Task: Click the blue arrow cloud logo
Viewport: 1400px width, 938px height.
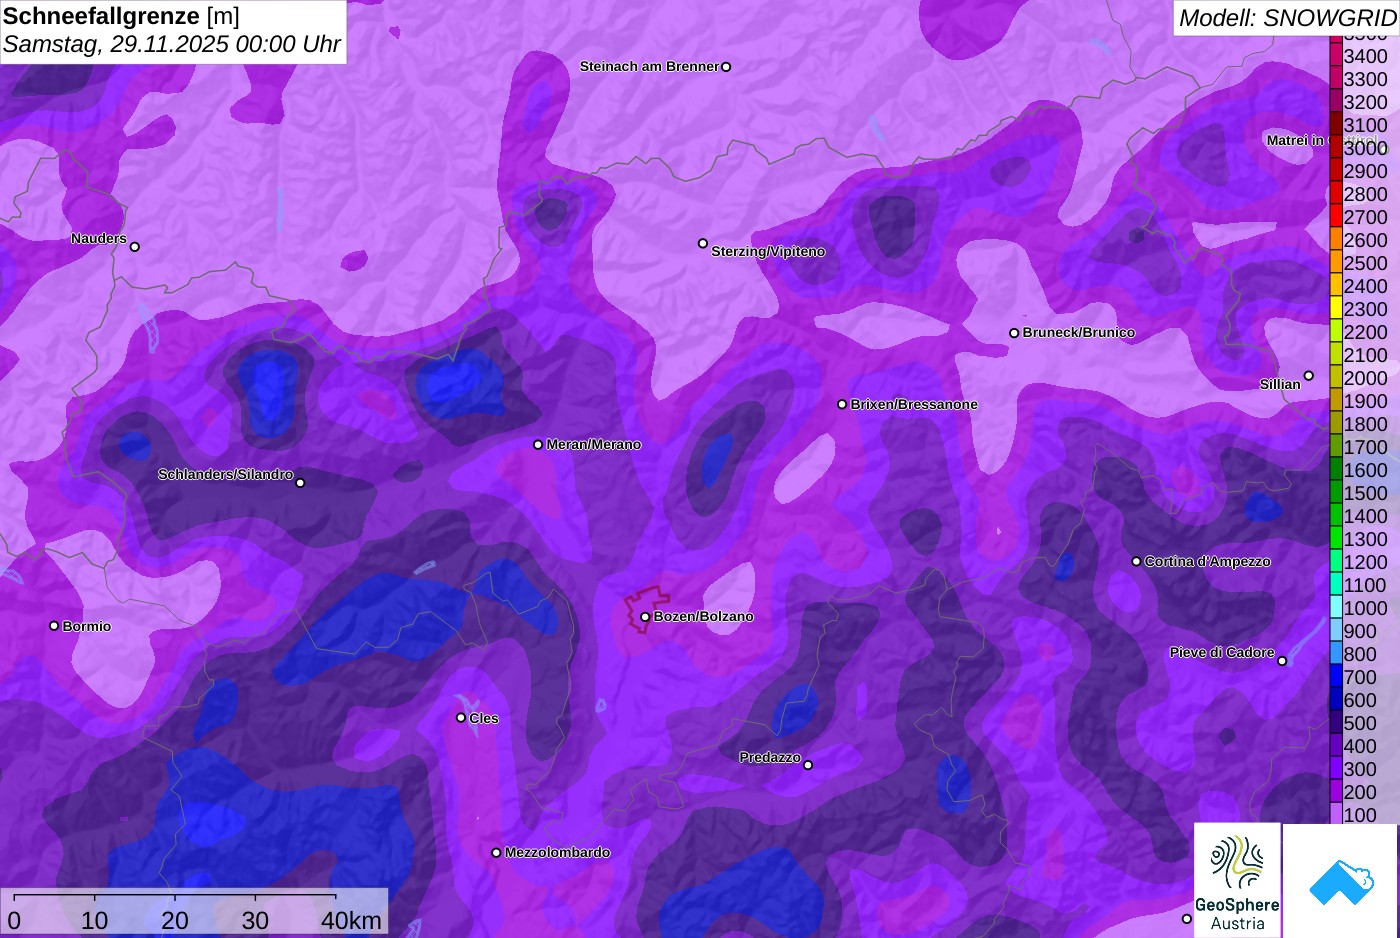Action: pos(1340,881)
